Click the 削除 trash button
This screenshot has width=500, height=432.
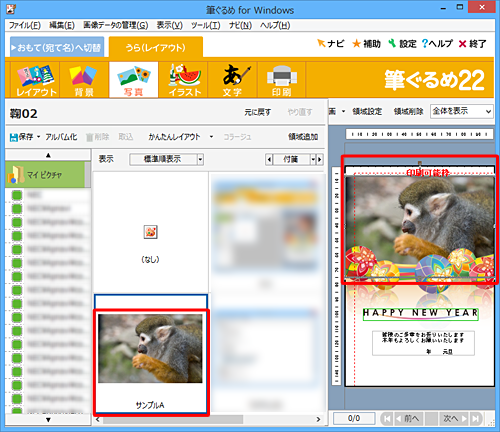(97, 137)
